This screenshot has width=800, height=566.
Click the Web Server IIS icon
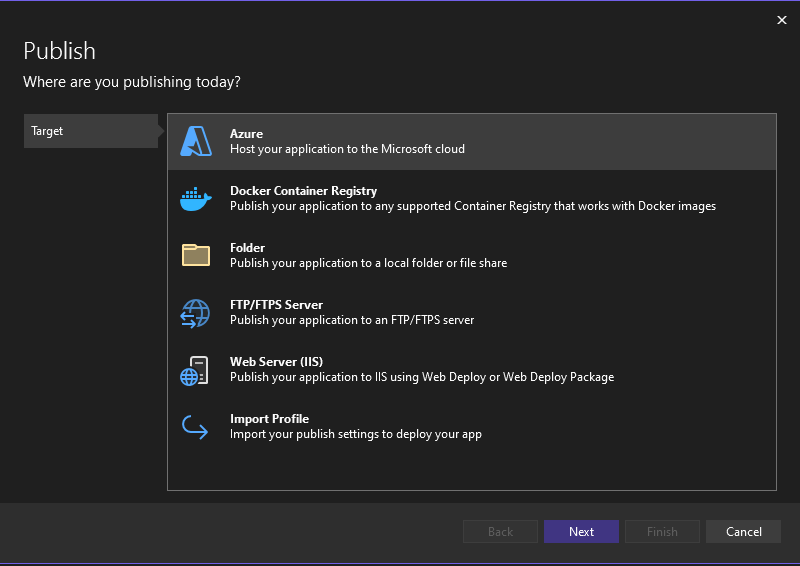pyautogui.click(x=194, y=371)
